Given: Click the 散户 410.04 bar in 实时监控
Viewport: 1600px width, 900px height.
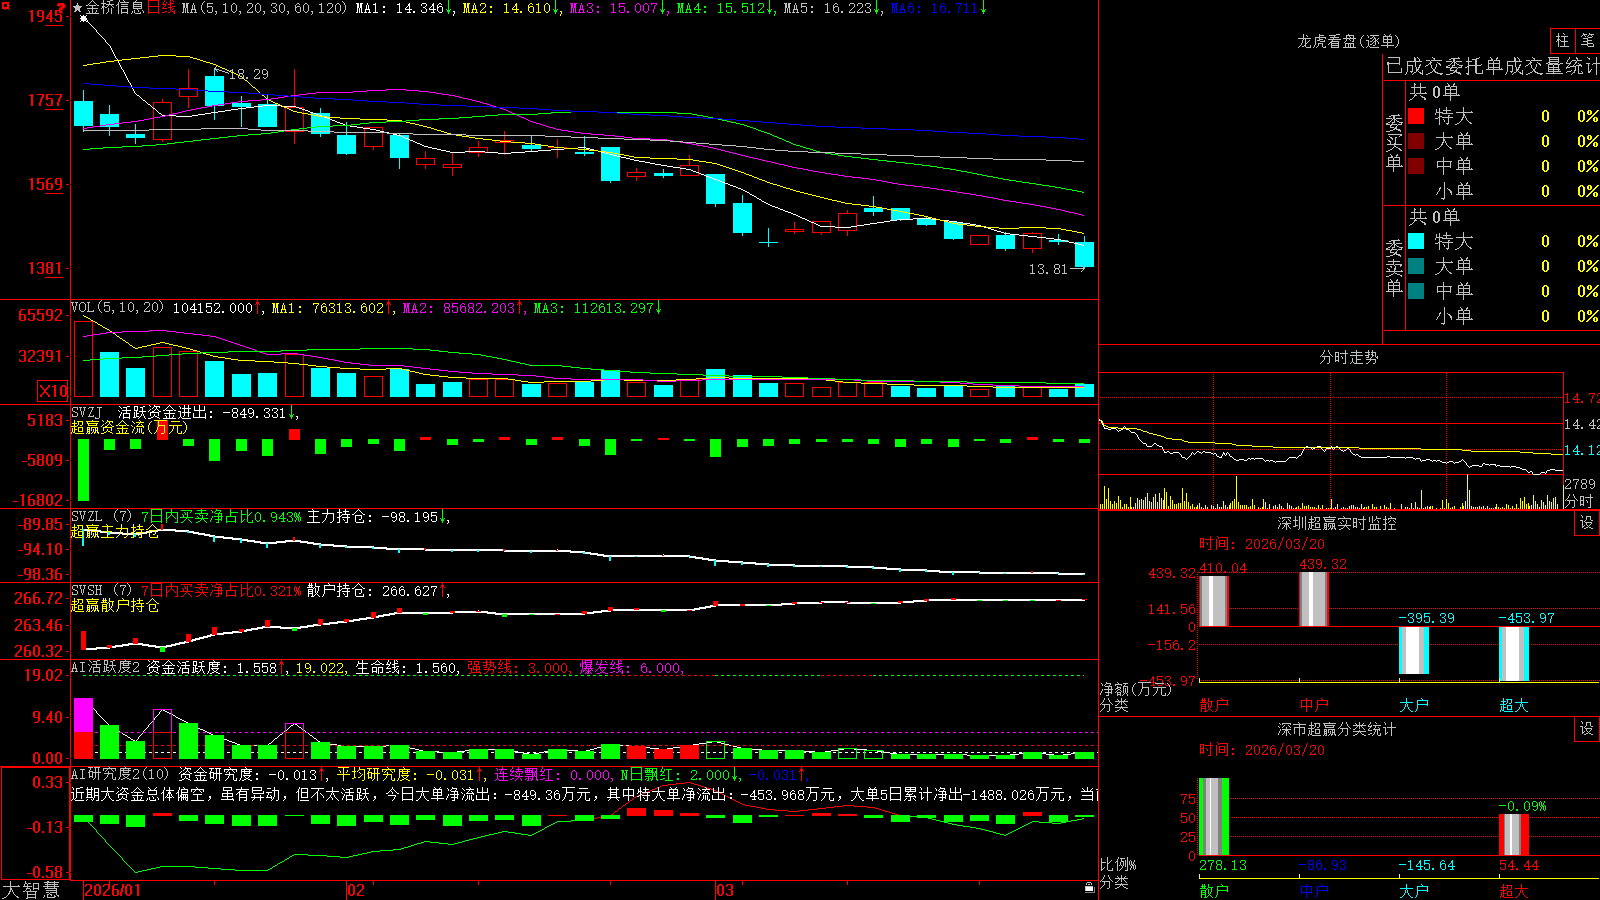Looking at the screenshot, I should point(1213,601).
